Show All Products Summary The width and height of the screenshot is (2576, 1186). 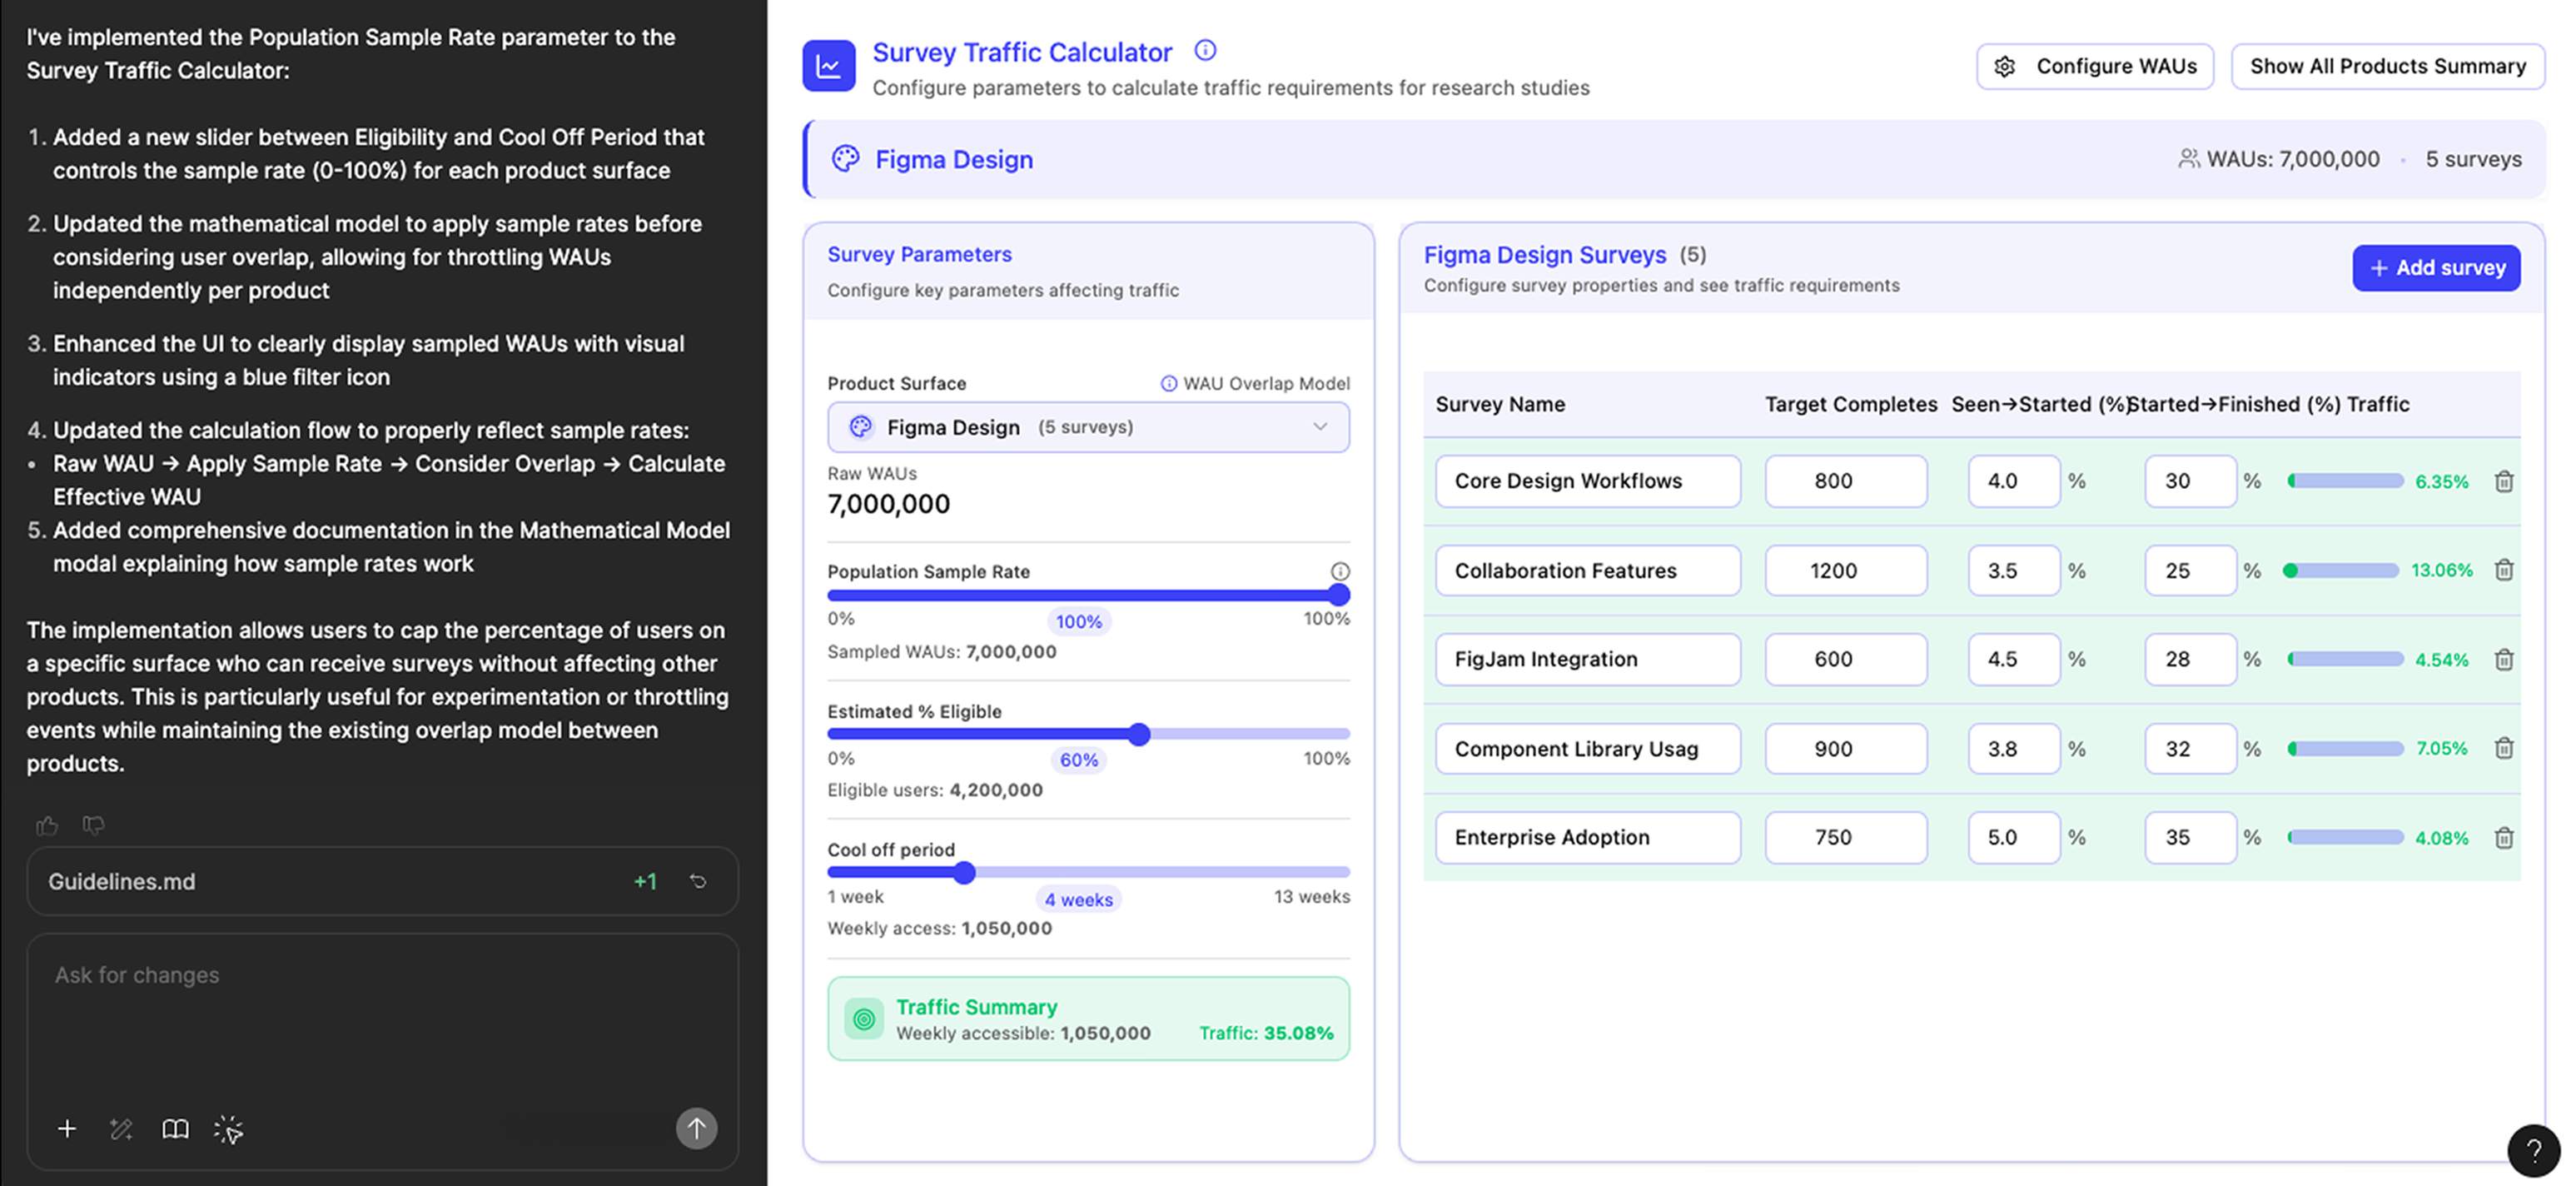pos(2387,66)
